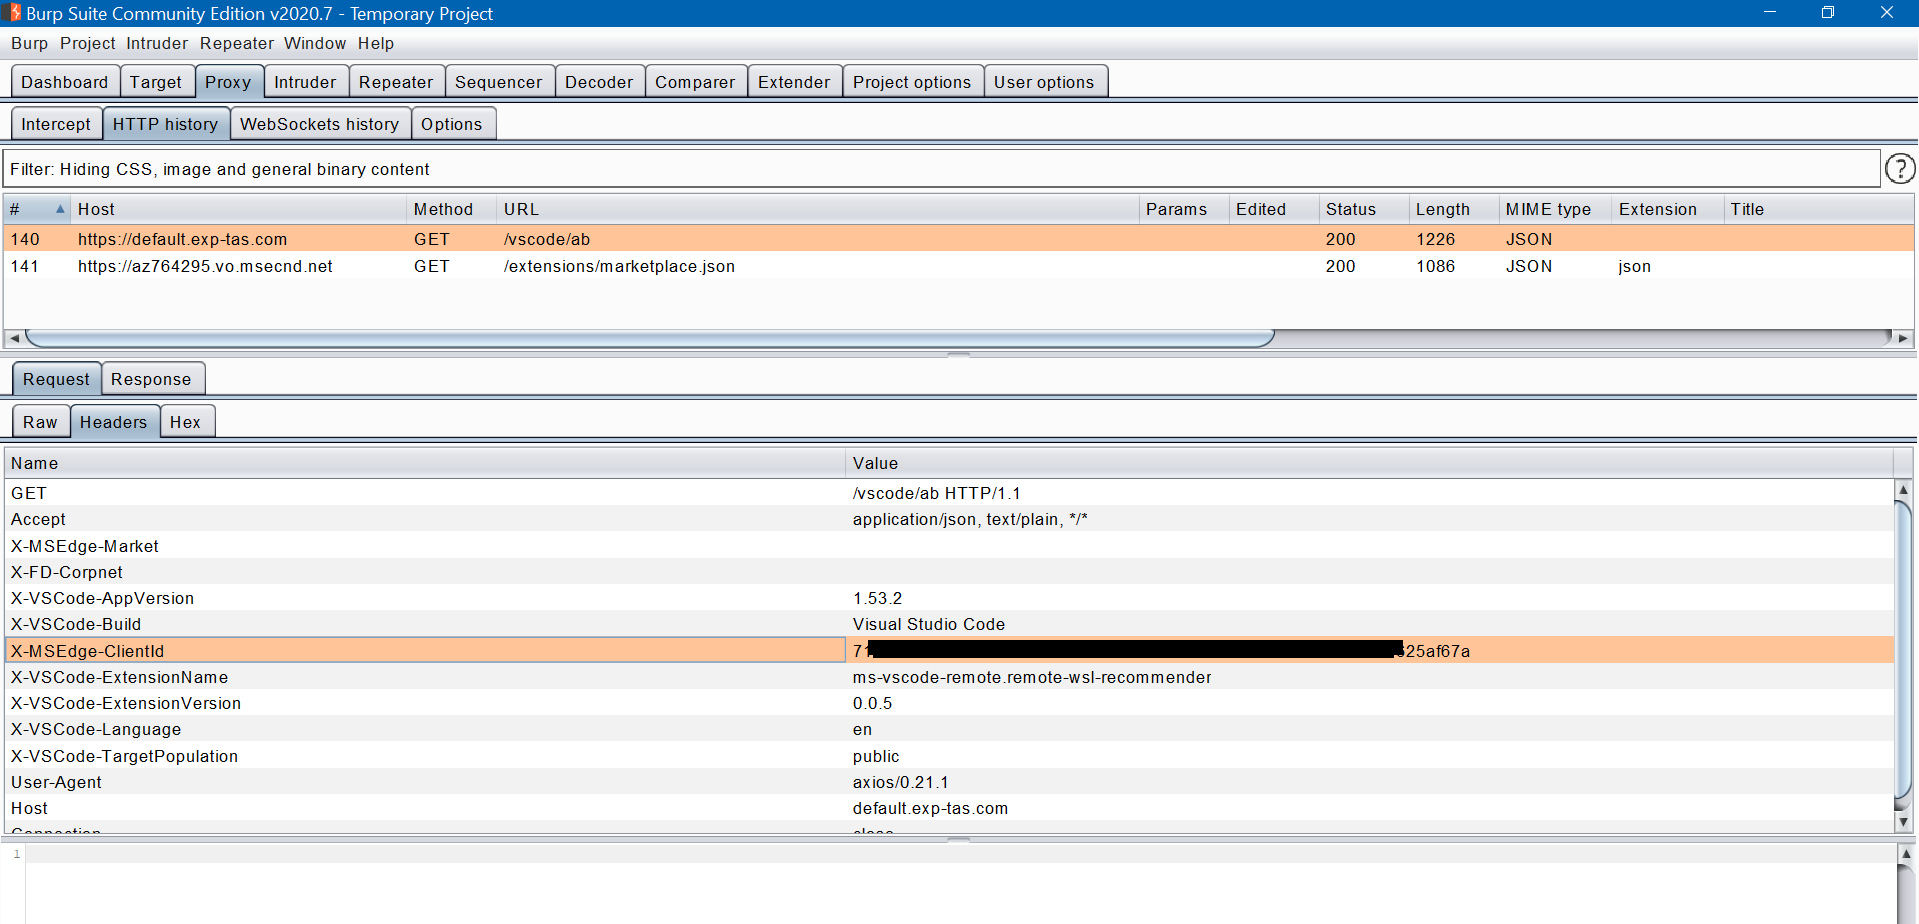Click the down arrow on the headers panel scrollbar
The height and width of the screenshot is (924, 1919).
coord(1903,821)
